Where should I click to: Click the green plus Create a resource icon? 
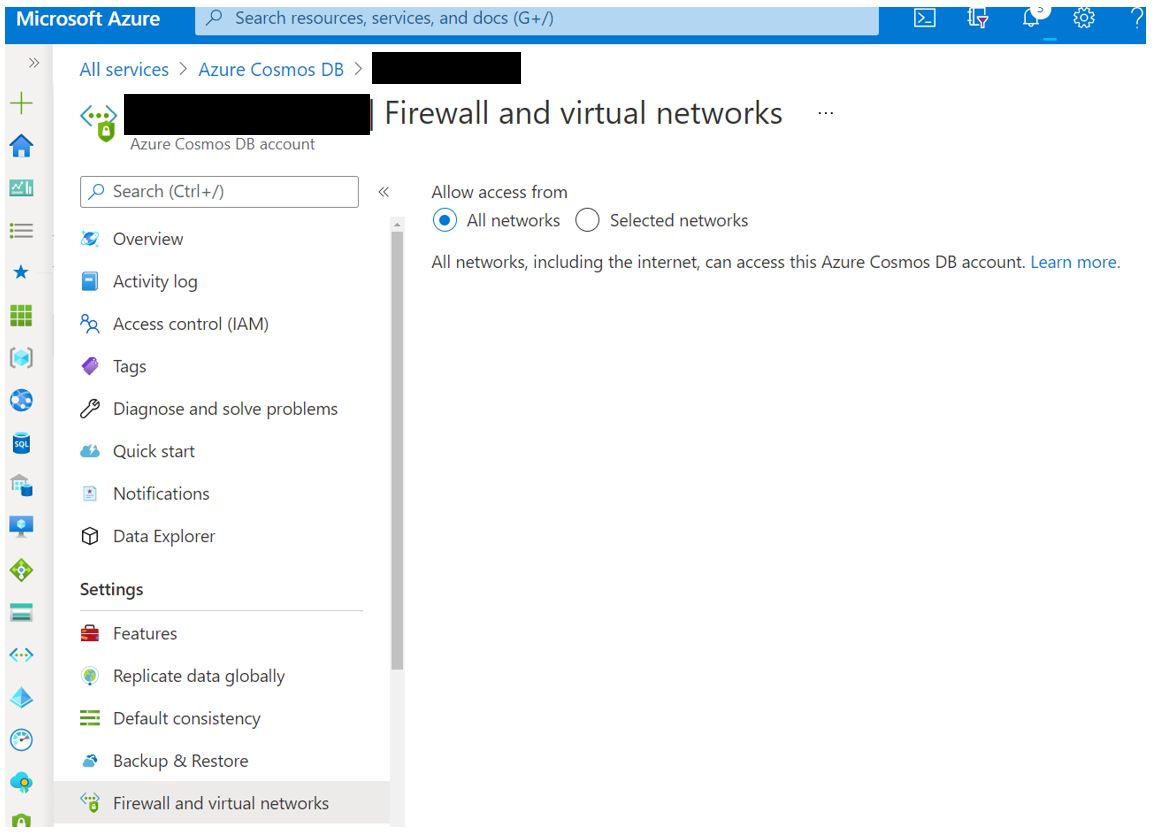pos(21,103)
